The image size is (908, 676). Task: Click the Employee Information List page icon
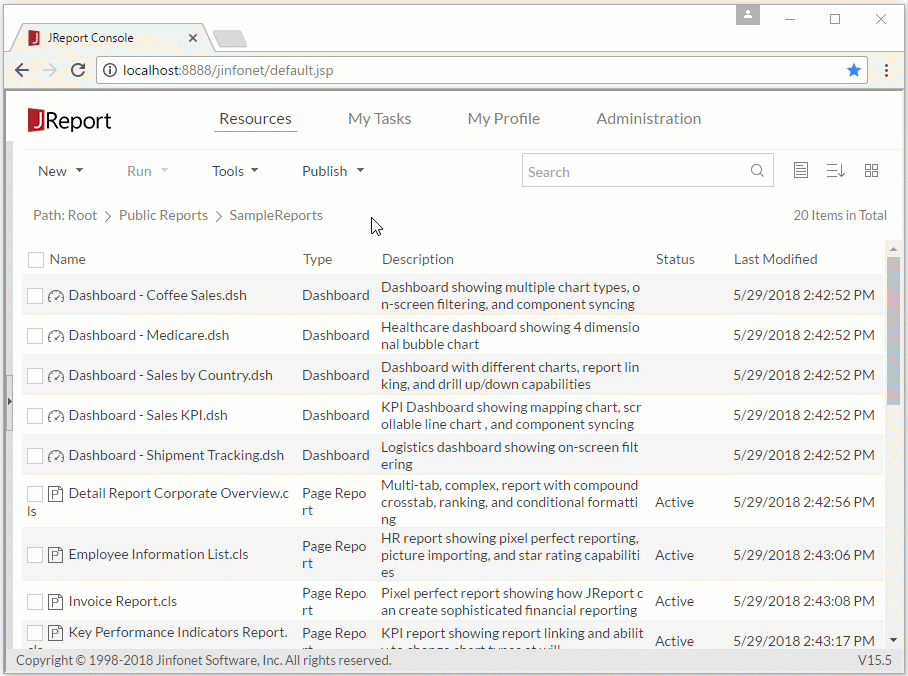coord(56,555)
